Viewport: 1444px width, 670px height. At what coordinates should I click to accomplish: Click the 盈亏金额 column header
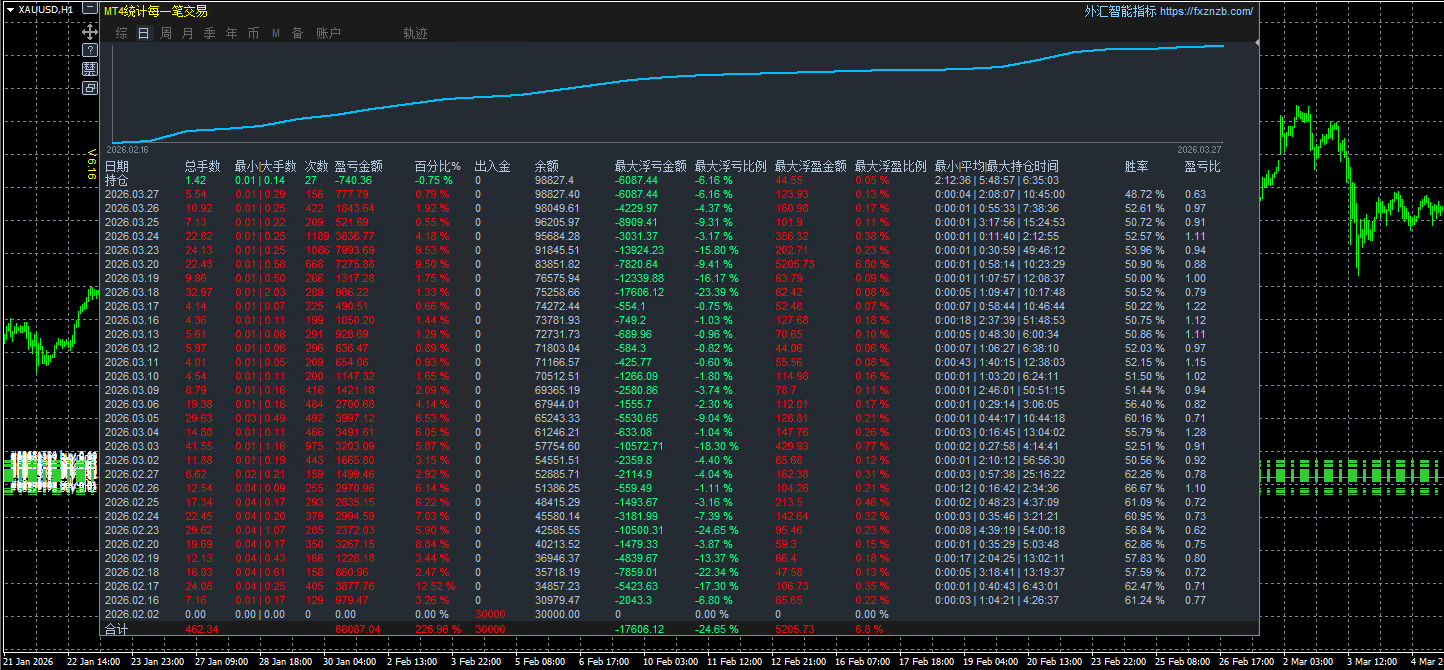(x=359, y=166)
